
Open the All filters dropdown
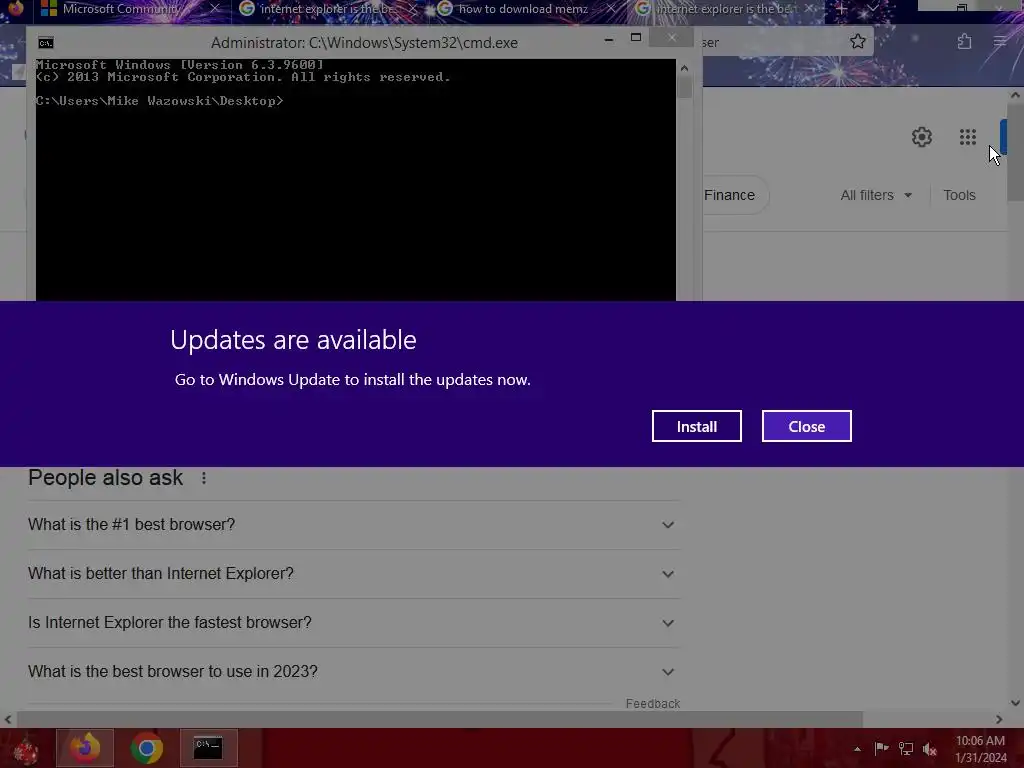coord(876,195)
